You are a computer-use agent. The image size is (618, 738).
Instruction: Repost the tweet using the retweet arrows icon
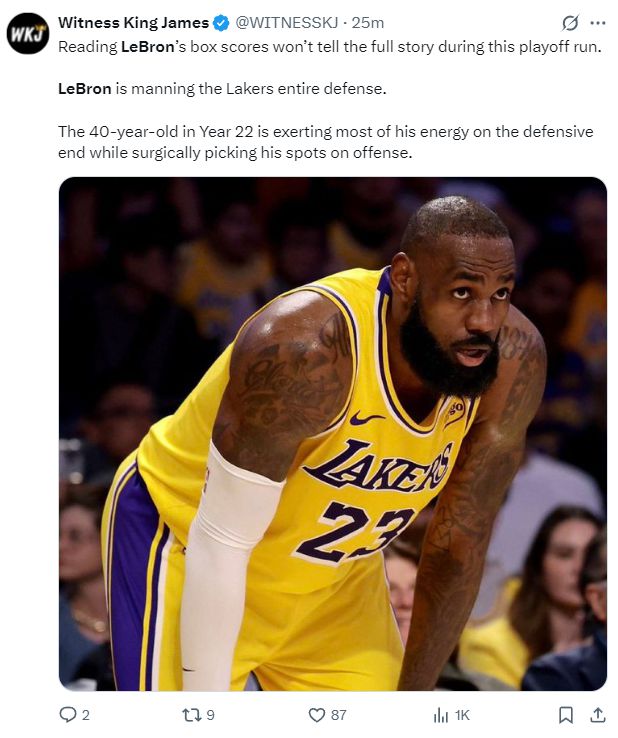coord(192,715)
